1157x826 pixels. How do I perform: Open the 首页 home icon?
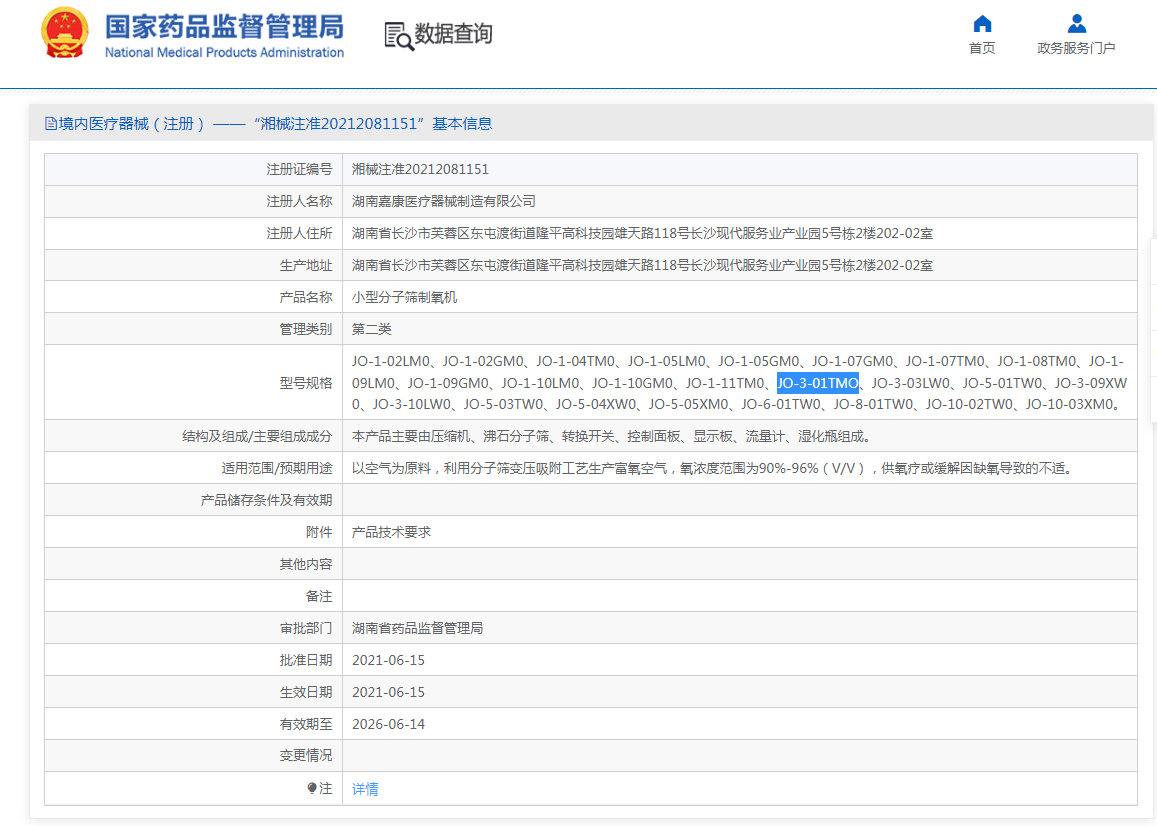point(982,24)
